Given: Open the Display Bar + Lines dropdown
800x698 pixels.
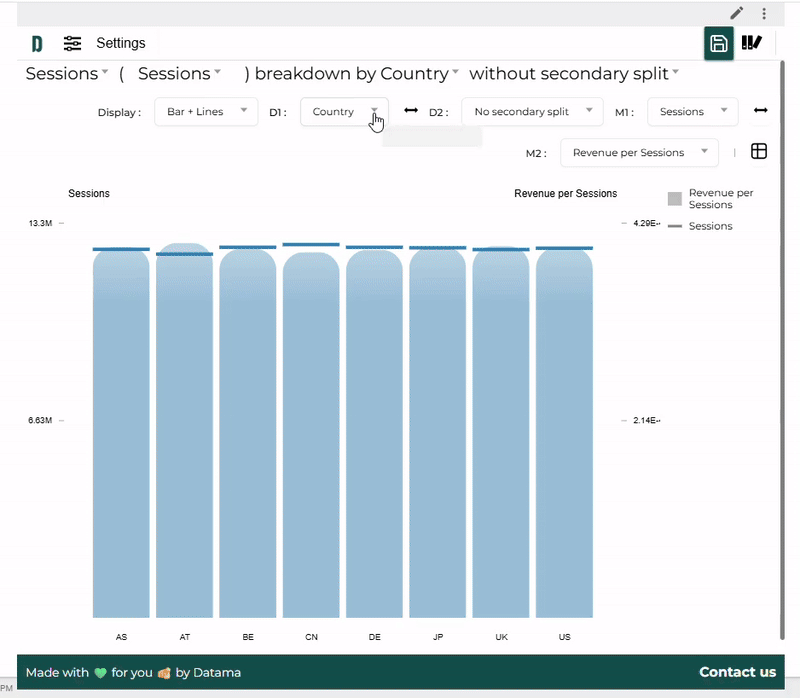Looking at the screenshot, I should tap(206, 112).
